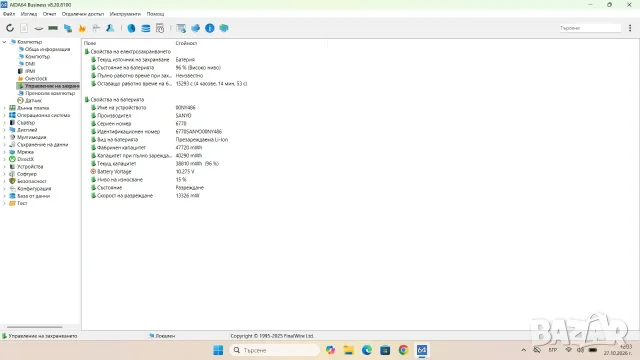Click the blue arrow cube toolbar icon
The height and width of the screenshot is (360, 640).
(196, 28)
